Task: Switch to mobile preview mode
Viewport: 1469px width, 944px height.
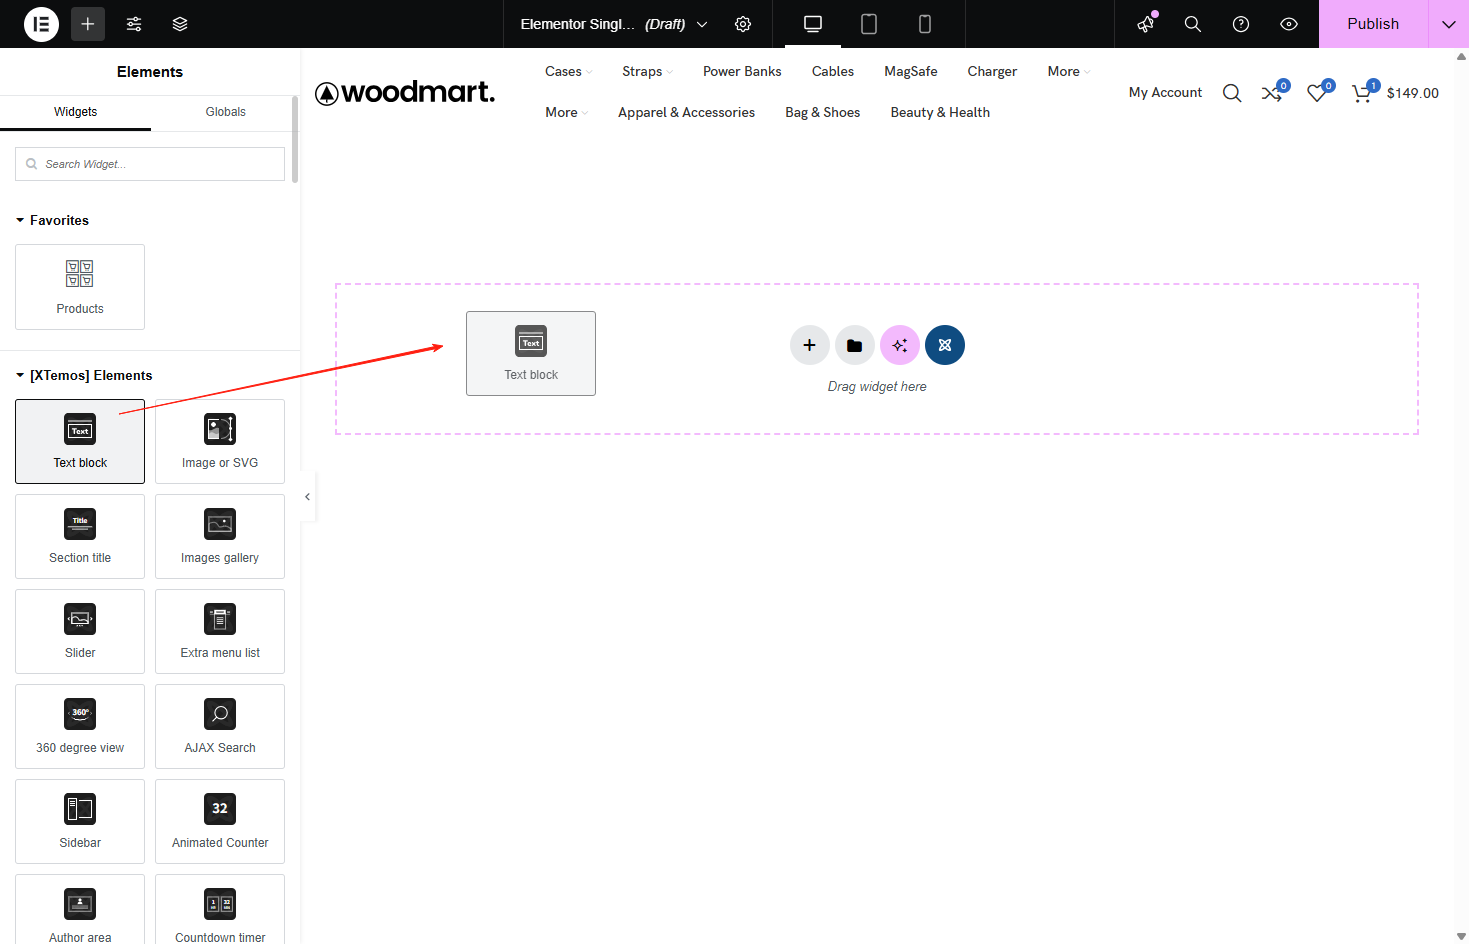Action: click(x=924, y=23)
